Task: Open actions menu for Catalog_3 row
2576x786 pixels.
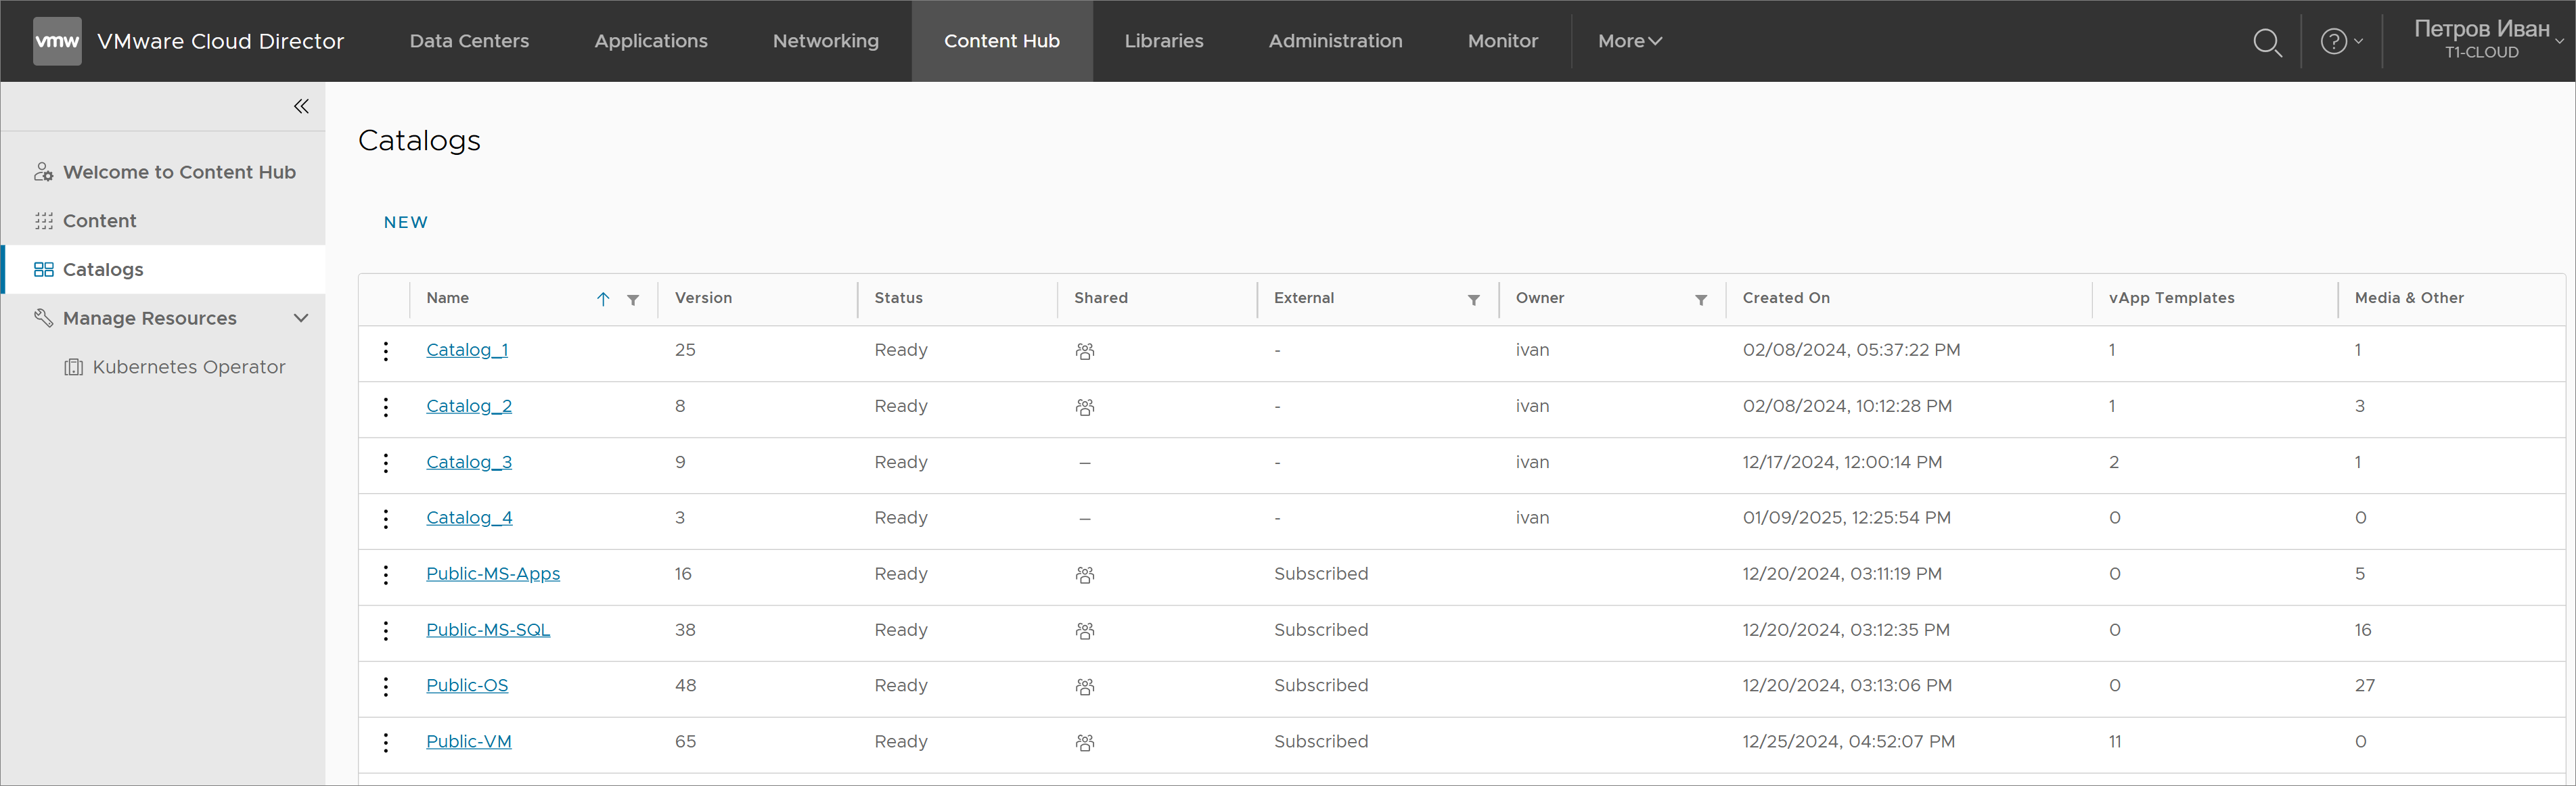Action: pyautogui.click(x=386, y=463)
